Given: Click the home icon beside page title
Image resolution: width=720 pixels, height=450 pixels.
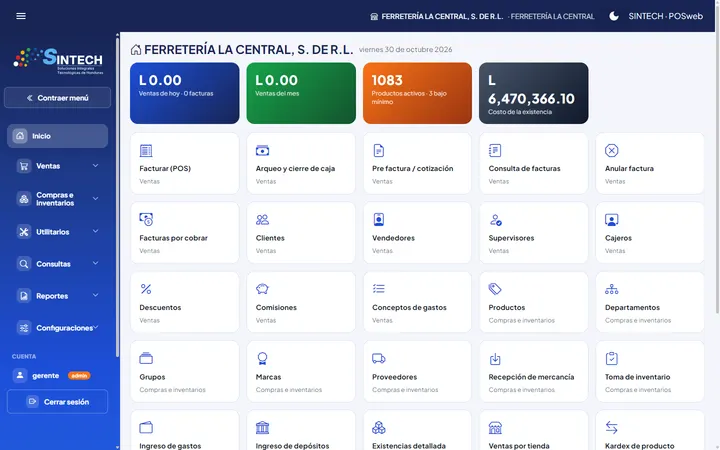Looking at the screenshot, I should [x=136, y=50].
